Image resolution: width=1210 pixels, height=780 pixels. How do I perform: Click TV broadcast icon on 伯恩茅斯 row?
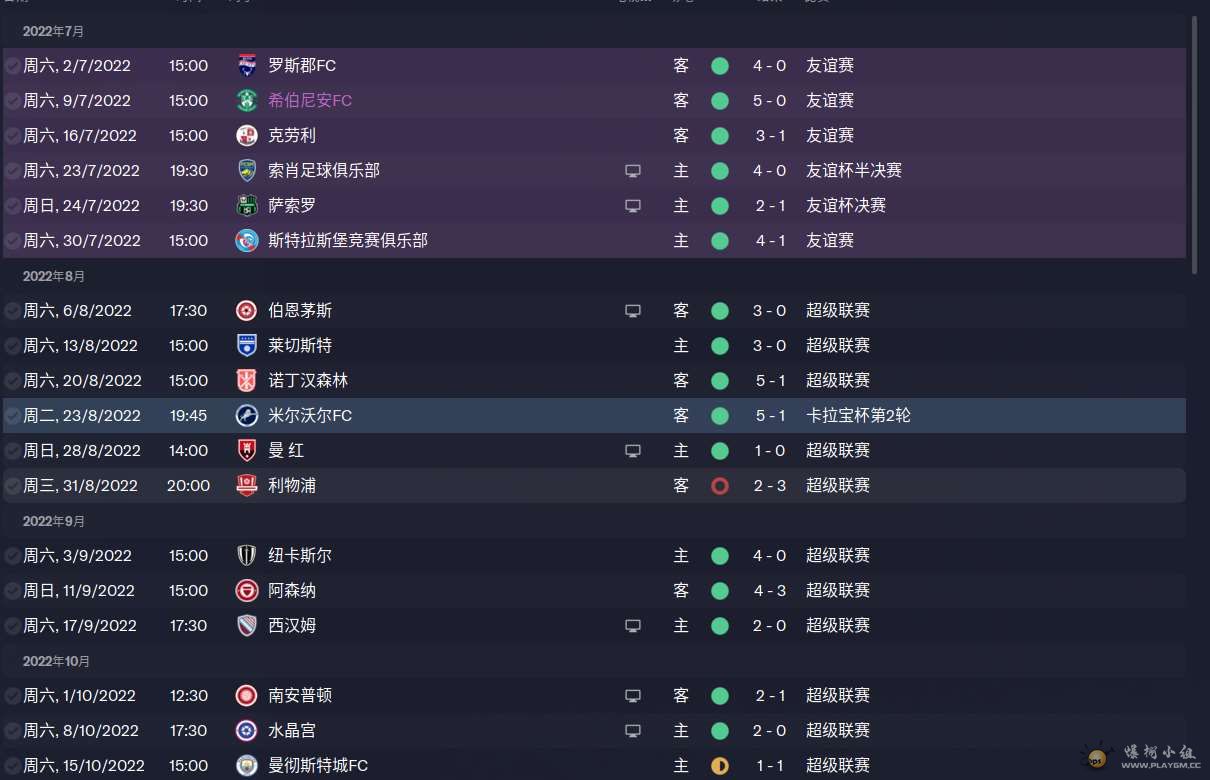pos(632,311)
